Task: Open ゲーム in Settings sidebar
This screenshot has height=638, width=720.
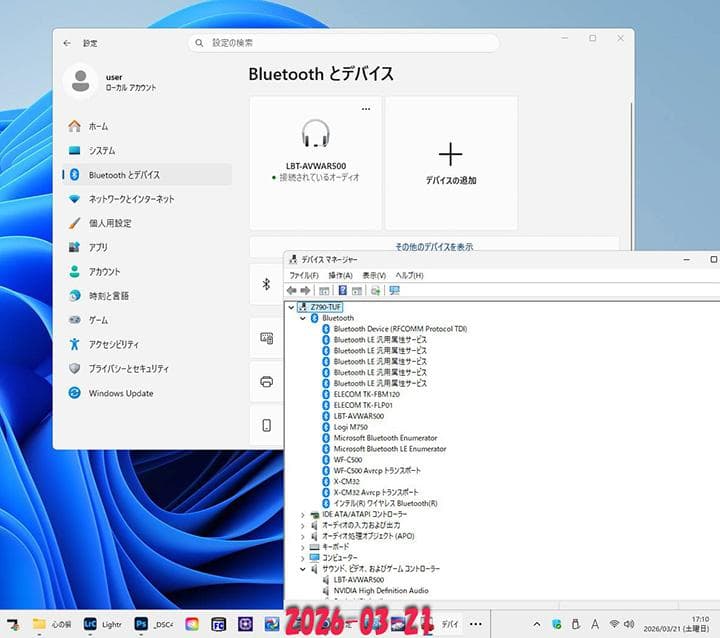Action: point(146,320)
